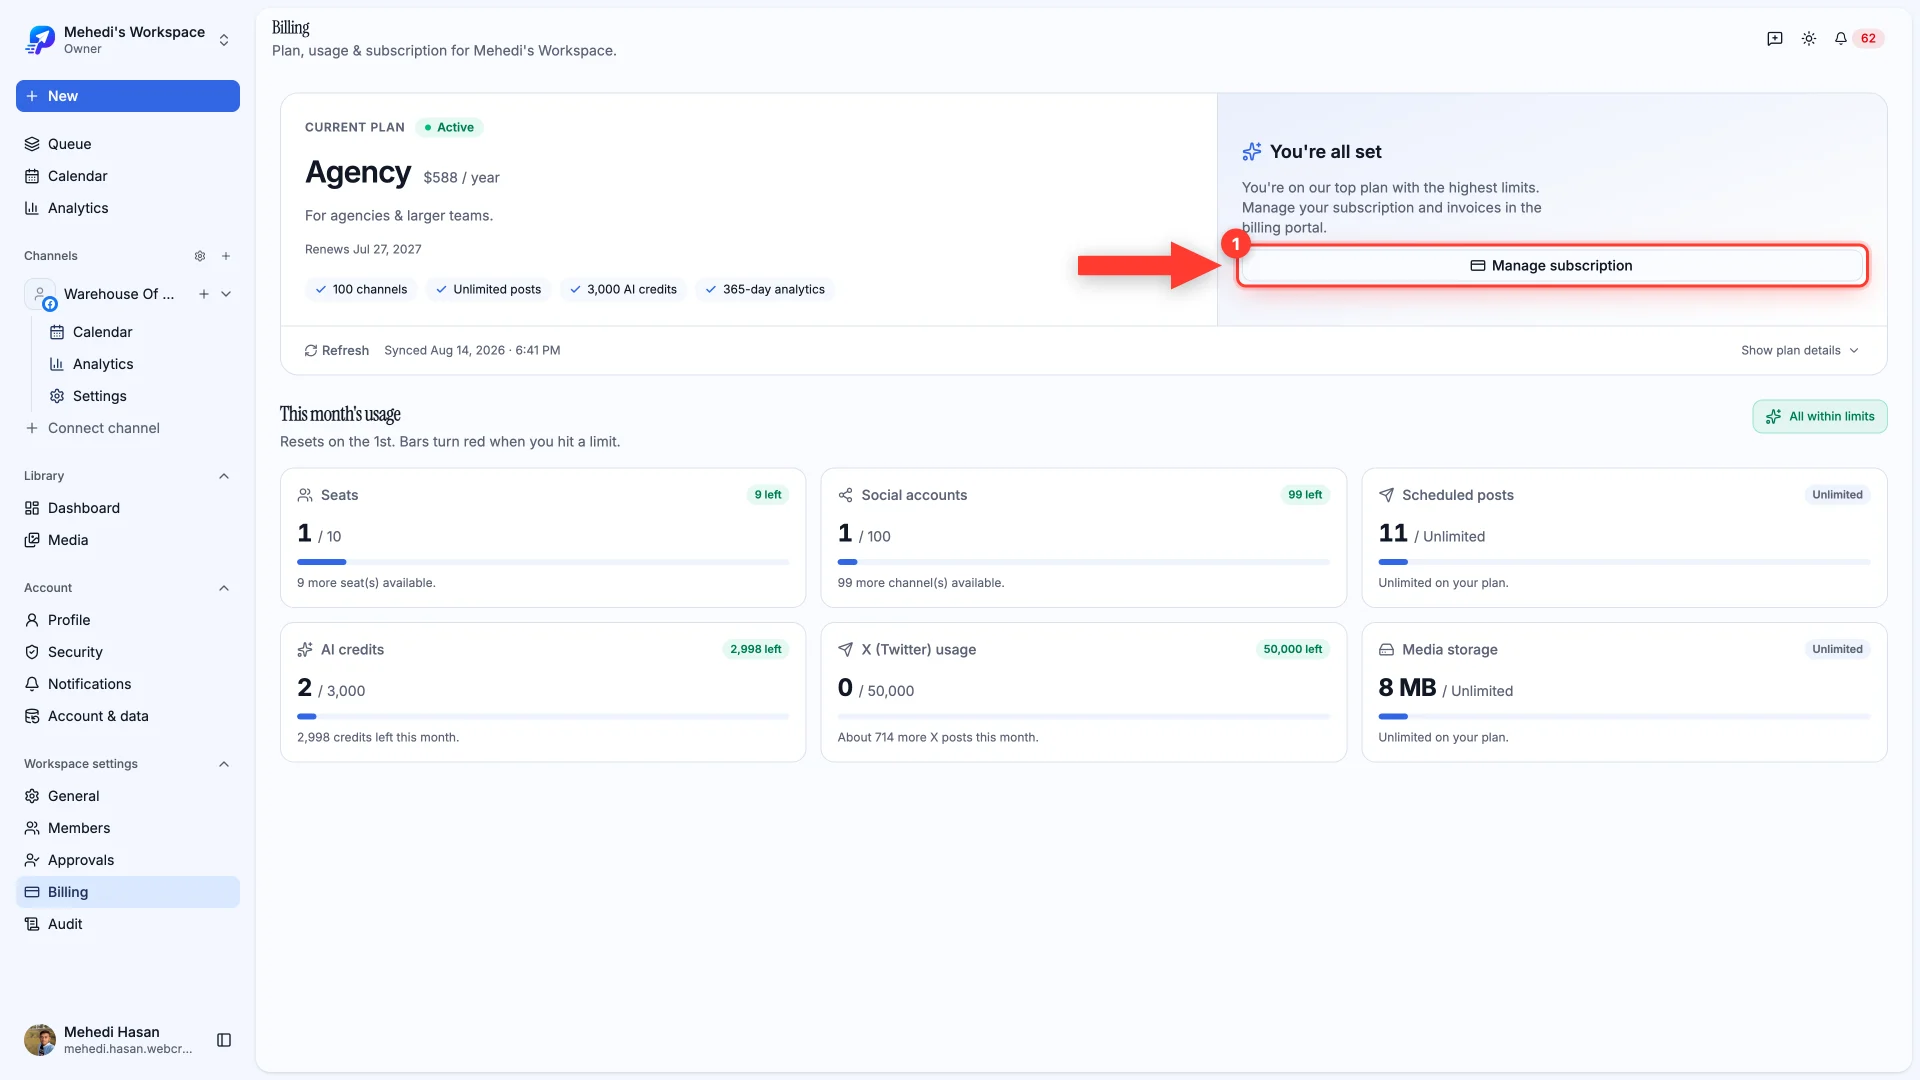Open Approvals page

tap(128, 860)
